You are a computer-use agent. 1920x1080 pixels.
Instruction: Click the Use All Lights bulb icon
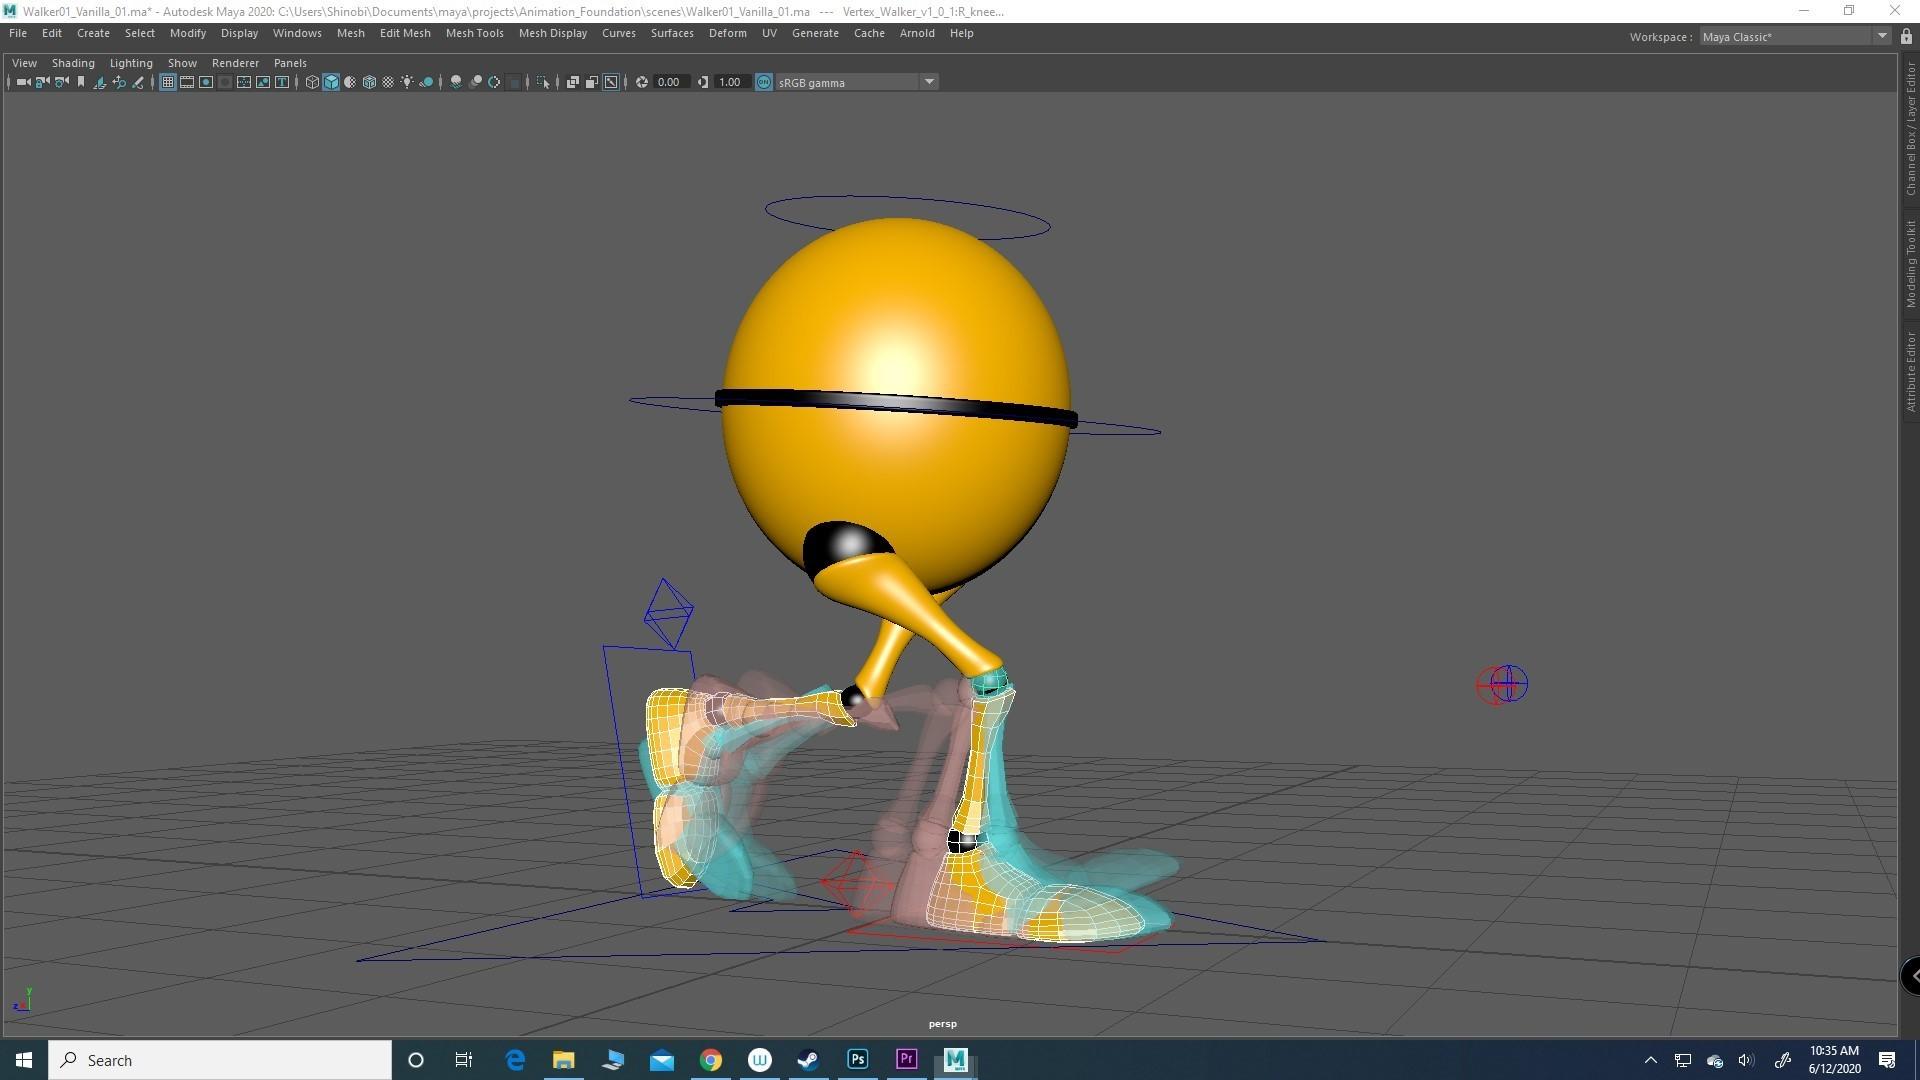pyautogui.click(x=407, y=82)
